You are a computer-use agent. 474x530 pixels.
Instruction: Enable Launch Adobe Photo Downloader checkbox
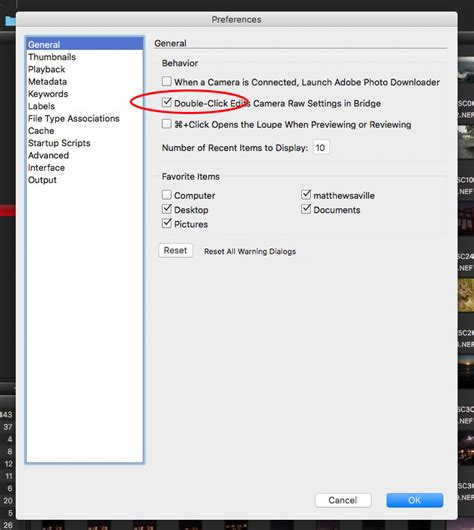(x=166, y=81)
